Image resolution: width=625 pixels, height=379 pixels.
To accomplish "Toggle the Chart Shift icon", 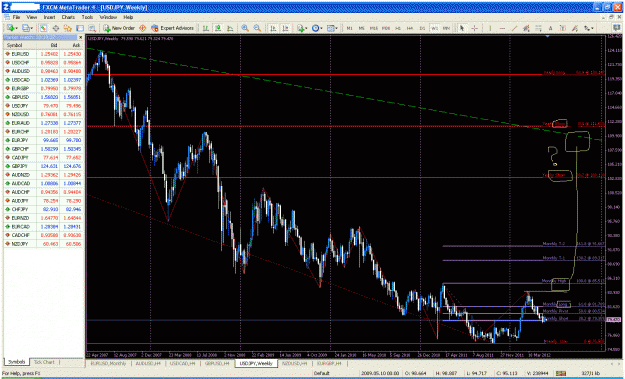I will (x=285, y=28).
